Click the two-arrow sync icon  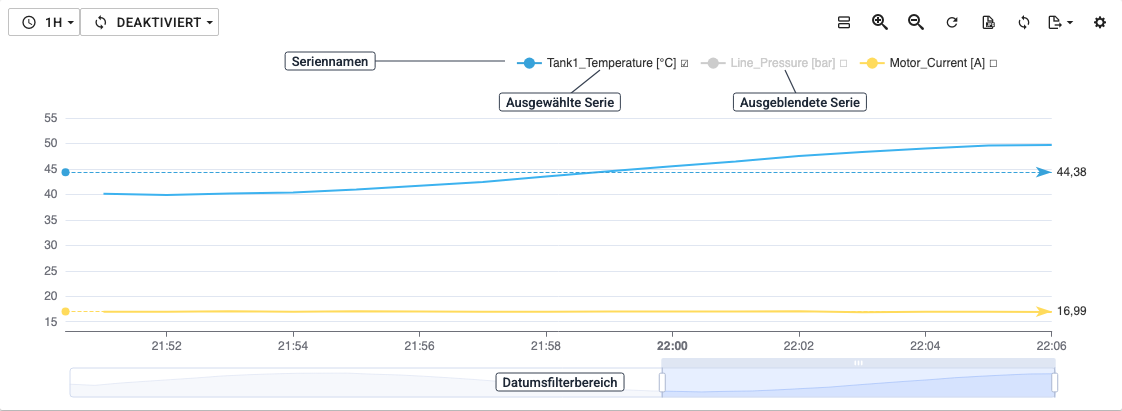click(x=1024, y=23)
